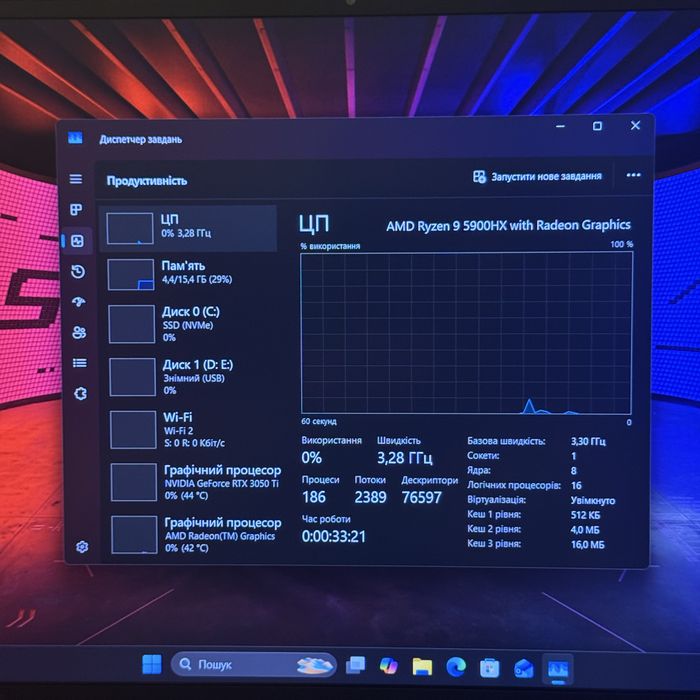The image size is (700, 700).
Task: Close the Task Manager window
Action: 635,125
